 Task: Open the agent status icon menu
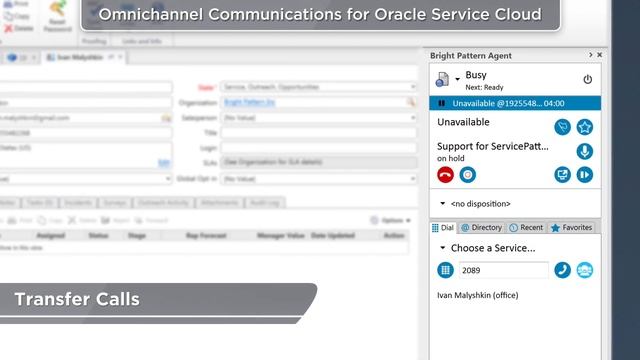click(x=442, y=79)
